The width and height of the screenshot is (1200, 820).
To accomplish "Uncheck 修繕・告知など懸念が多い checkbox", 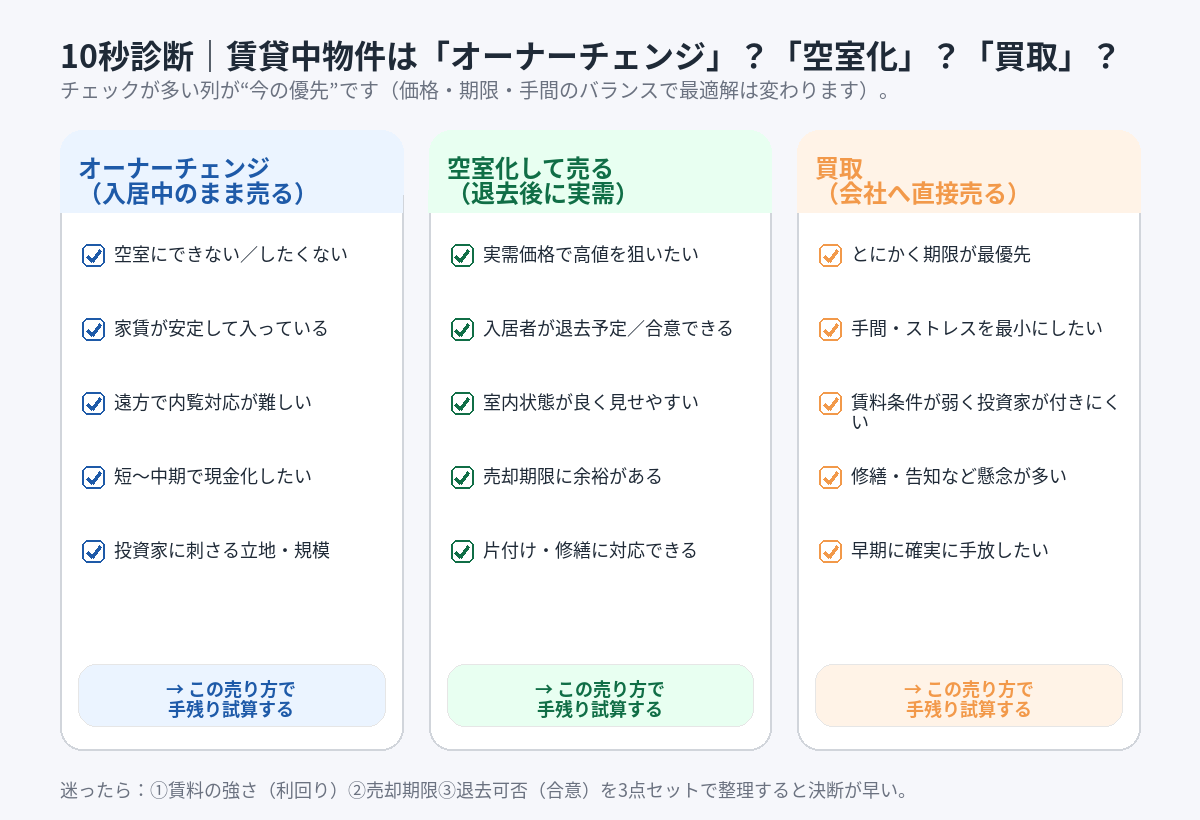I will pos(830,478).
